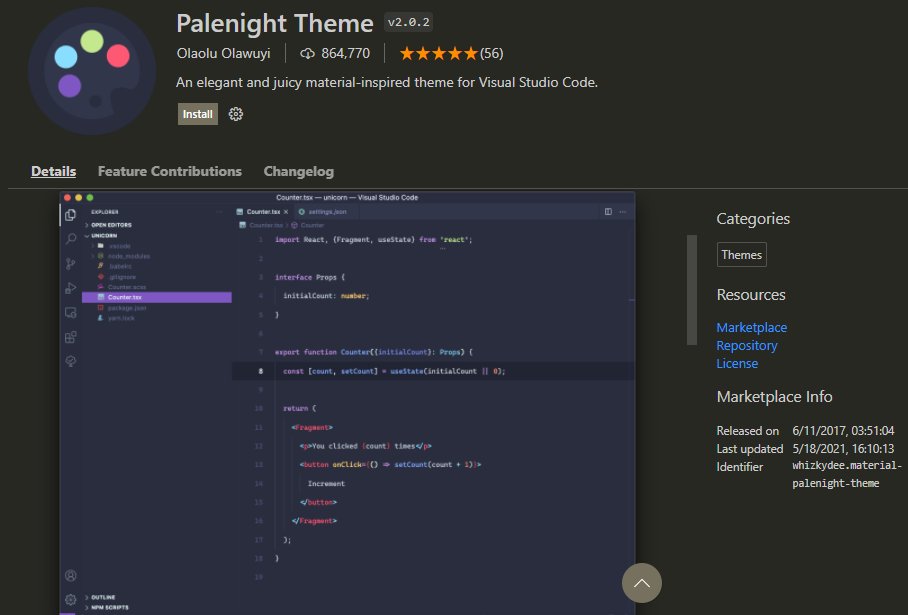Viewport: 908px width, 615px height.
Task: Click the Install button
Action: pos(197,114)
